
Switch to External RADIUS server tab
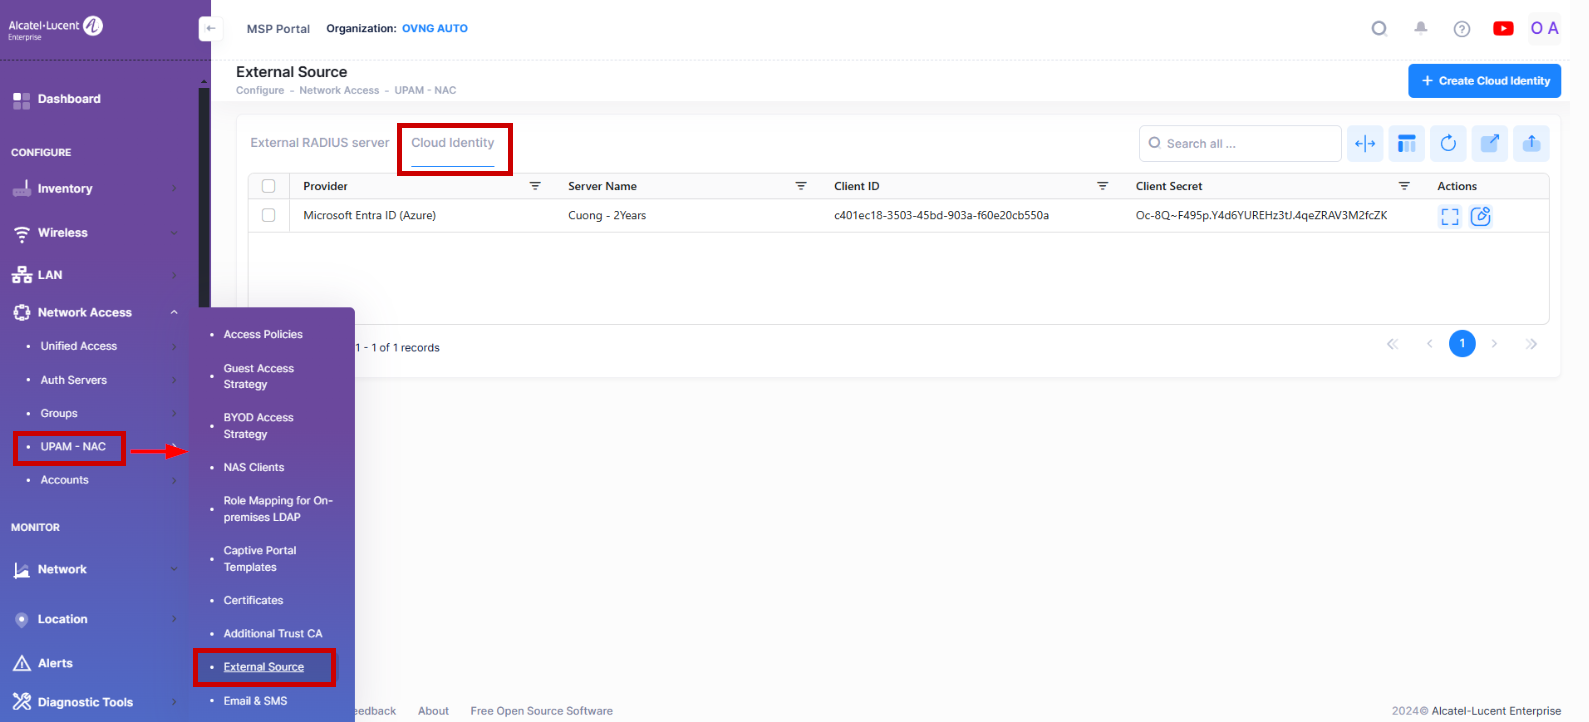point(319,143)
